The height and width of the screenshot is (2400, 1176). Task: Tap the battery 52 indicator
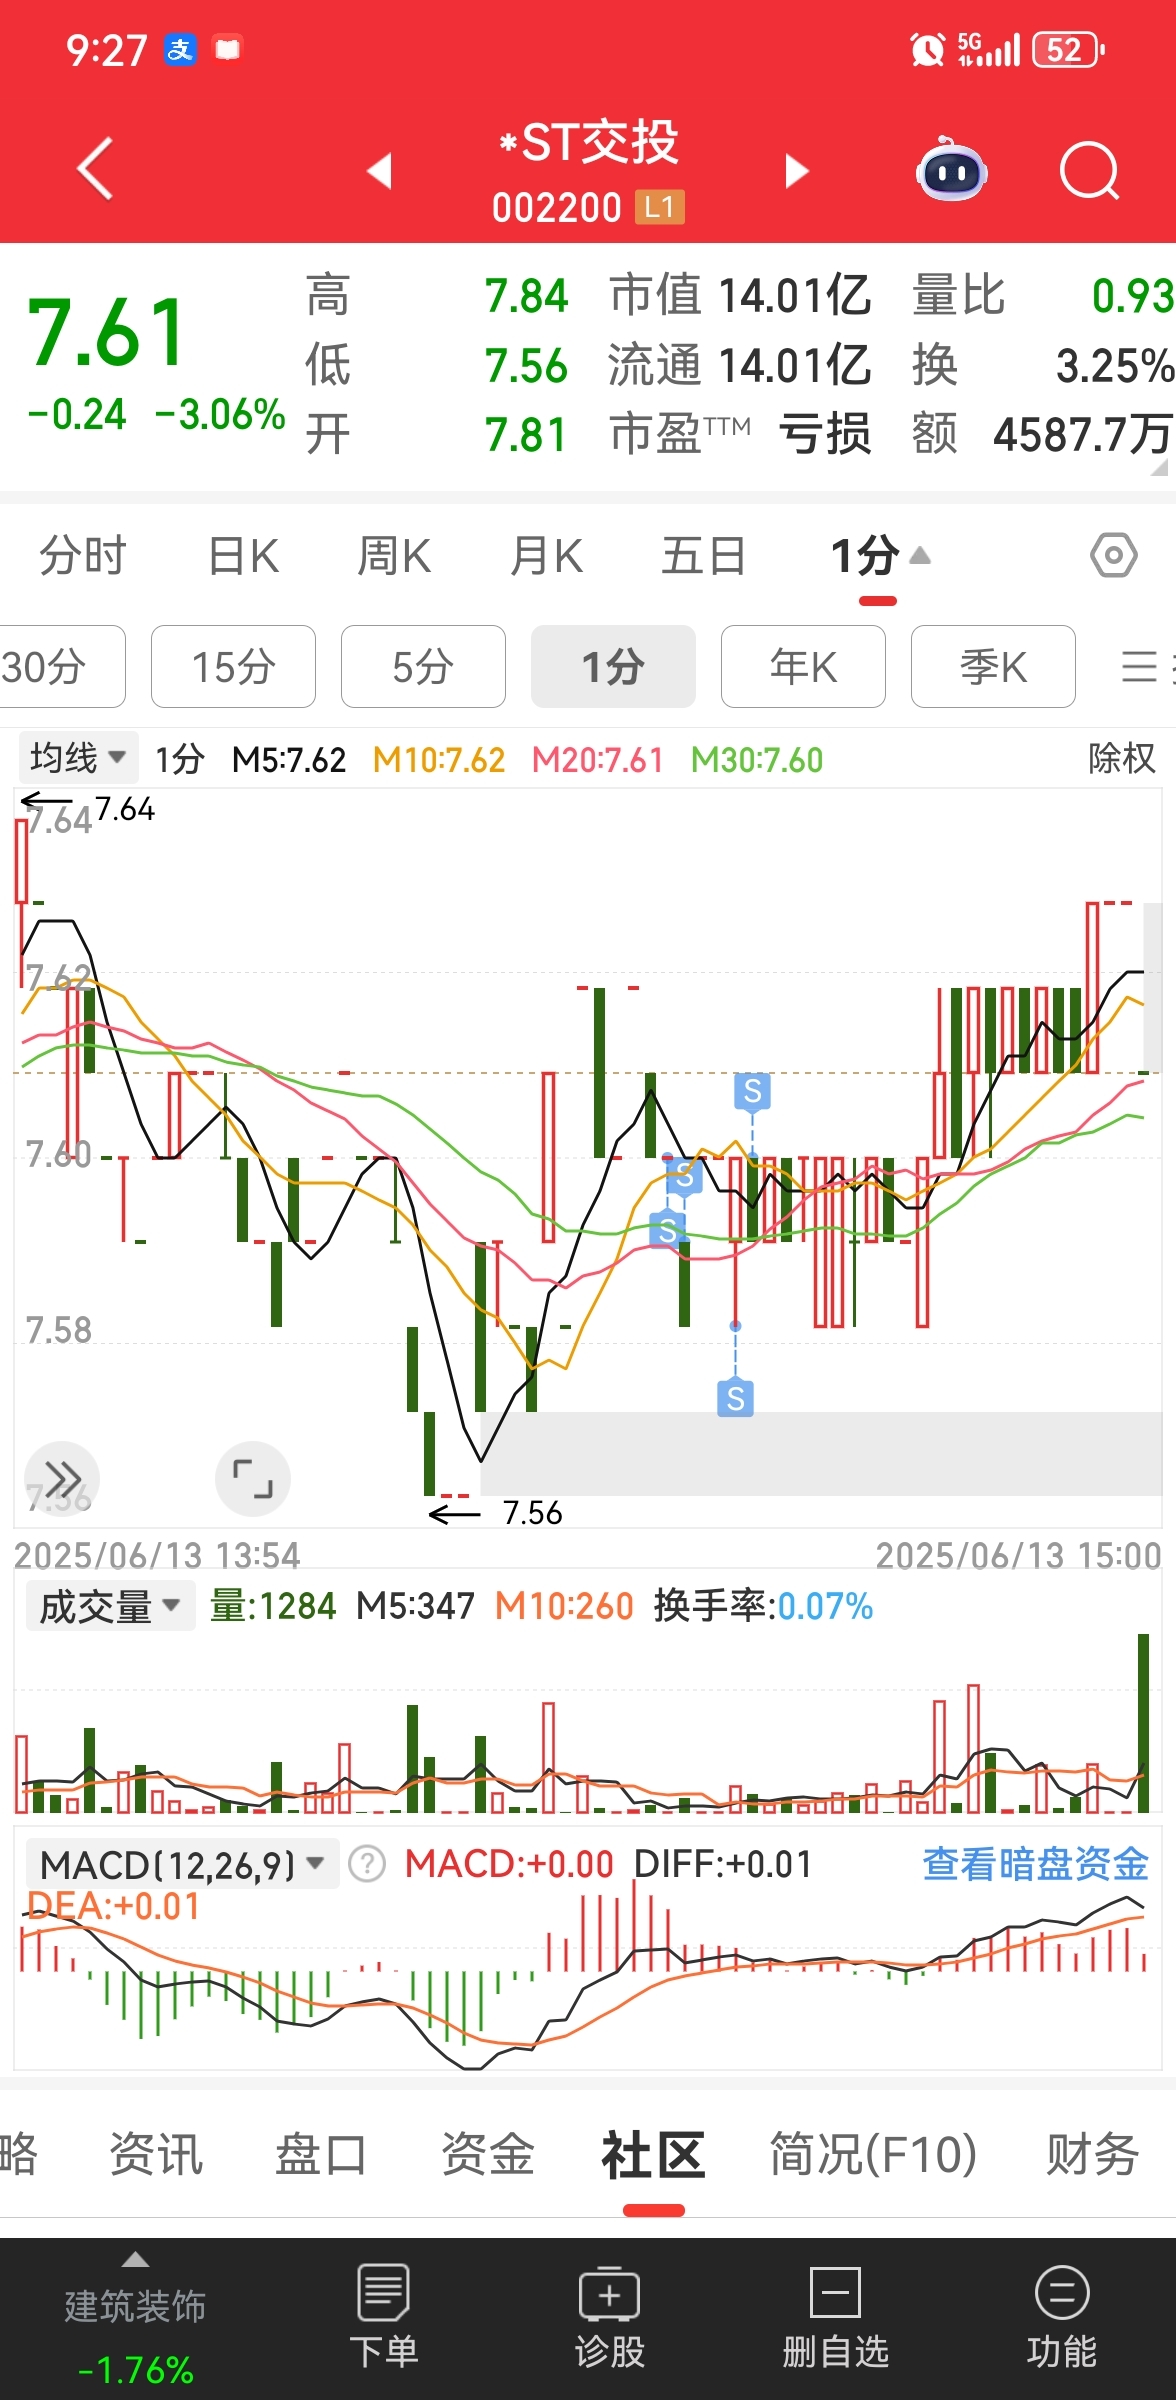(x=1068, y=49)
